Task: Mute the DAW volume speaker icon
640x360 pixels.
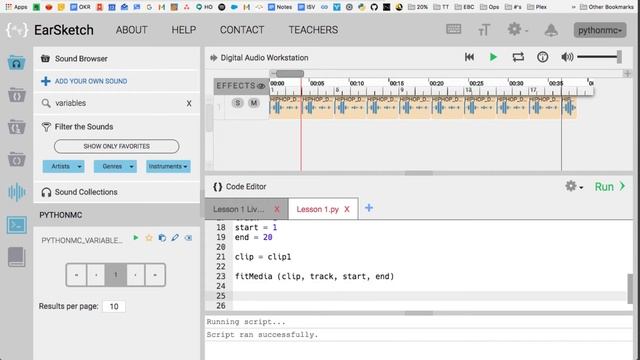Action: [567, 57]
